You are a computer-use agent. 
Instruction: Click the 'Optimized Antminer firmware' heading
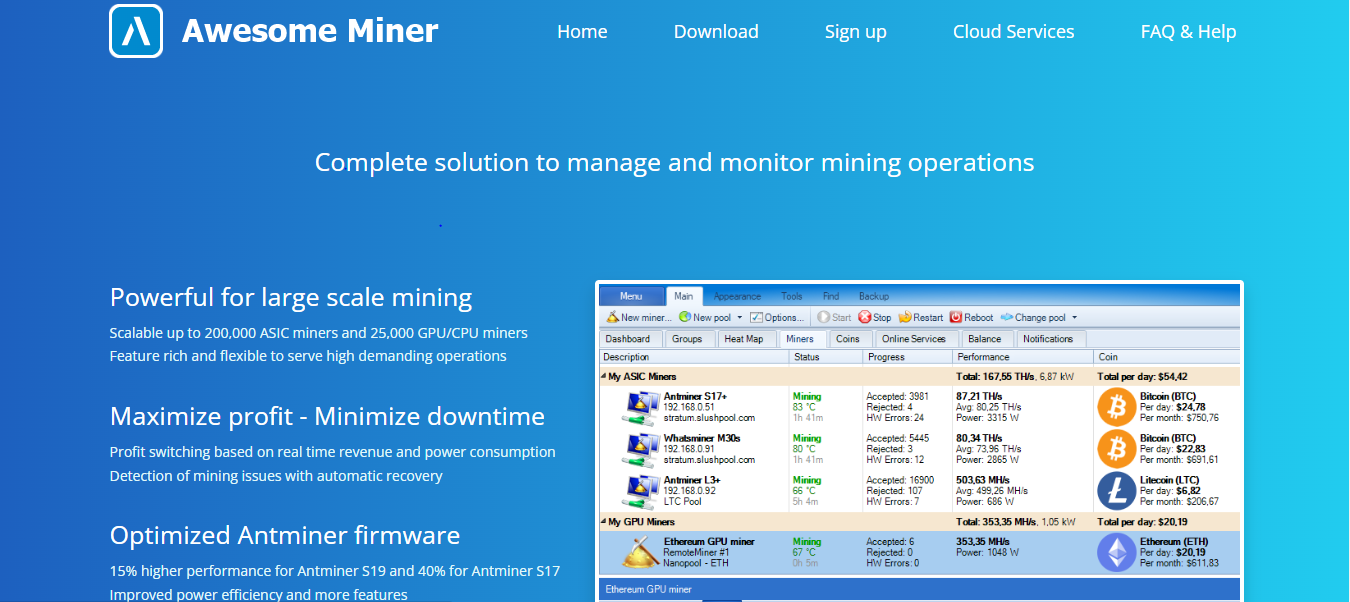point(285,535)
